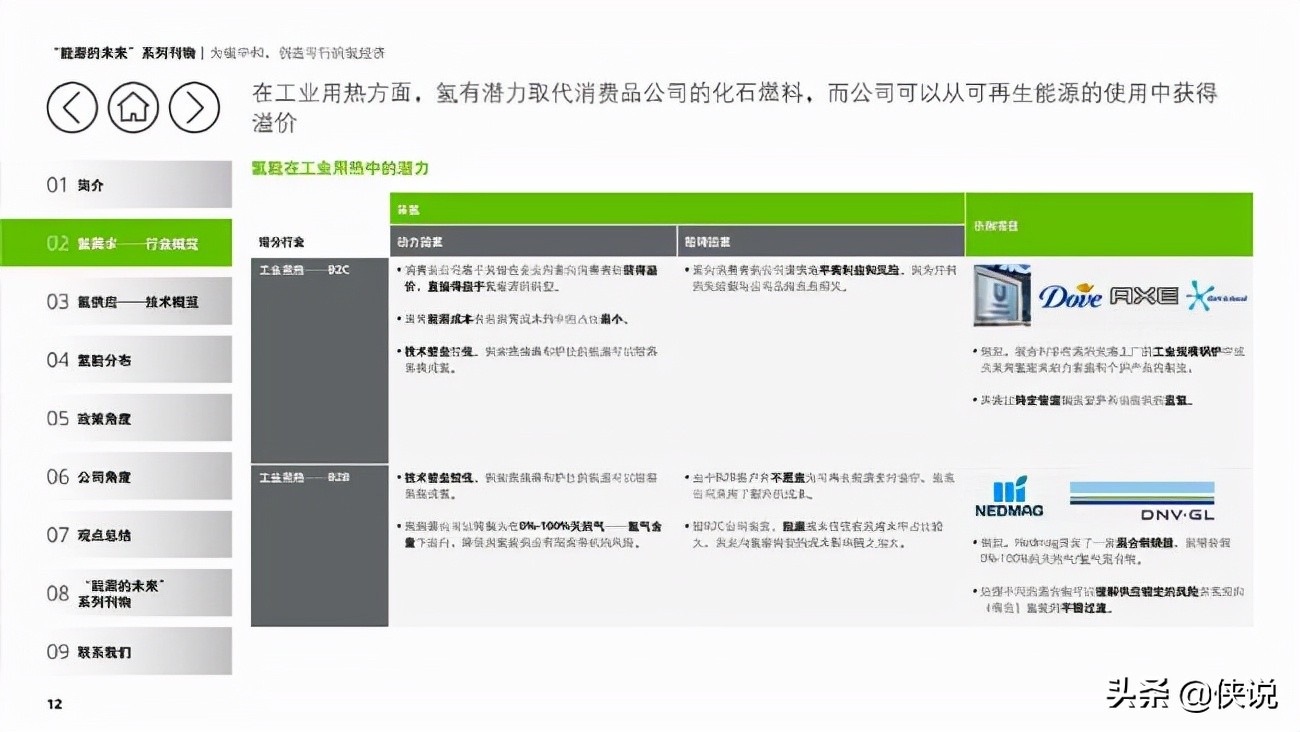This screenshot has height=732, width=1300.
Task: Click the slide headline about 工业用热
Action: [735, 109]
